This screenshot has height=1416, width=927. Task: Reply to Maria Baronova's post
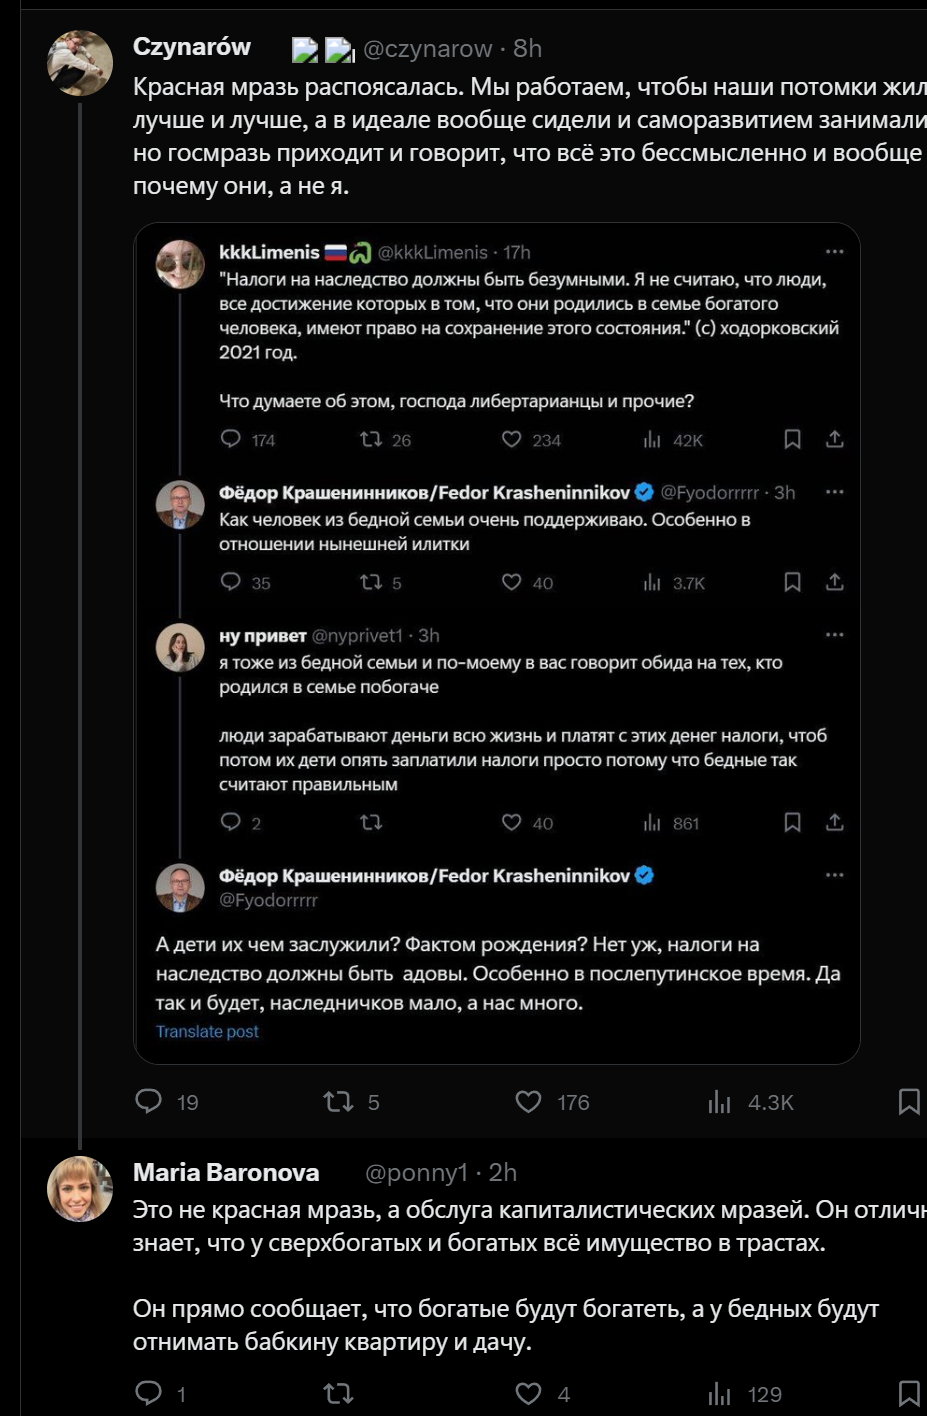click(149, 1393)
